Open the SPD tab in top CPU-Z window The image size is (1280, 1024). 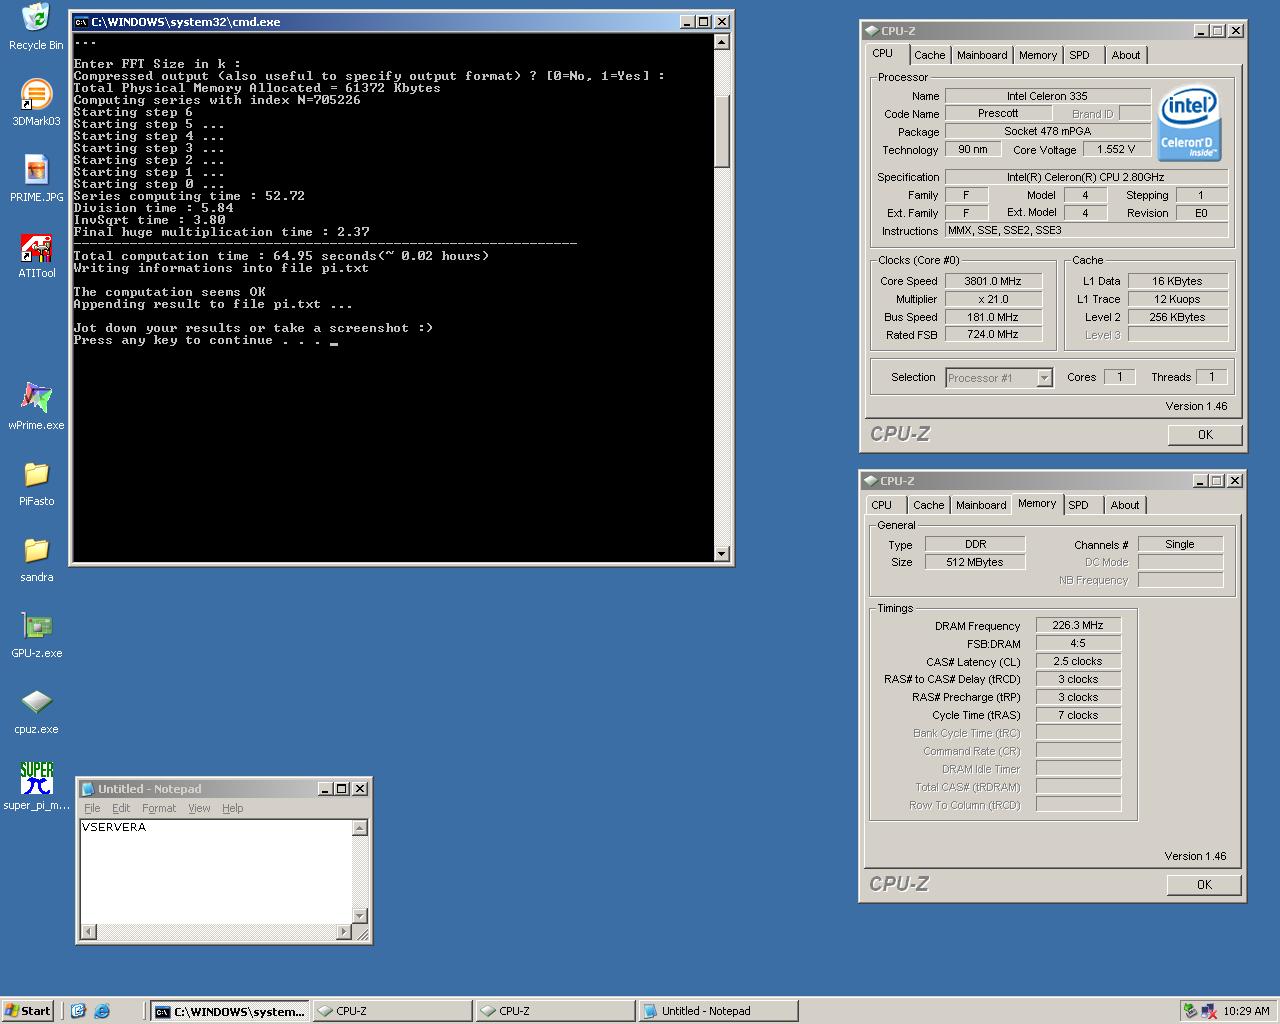pos(1080,55)
